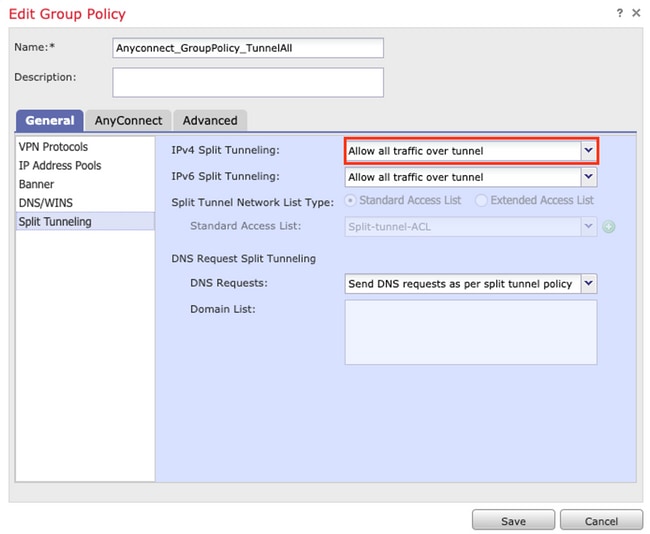Select VPN Protocols in side list
The width and height of the screenshot is (650, 534).
pyautogui.click(x=85, y=147)
